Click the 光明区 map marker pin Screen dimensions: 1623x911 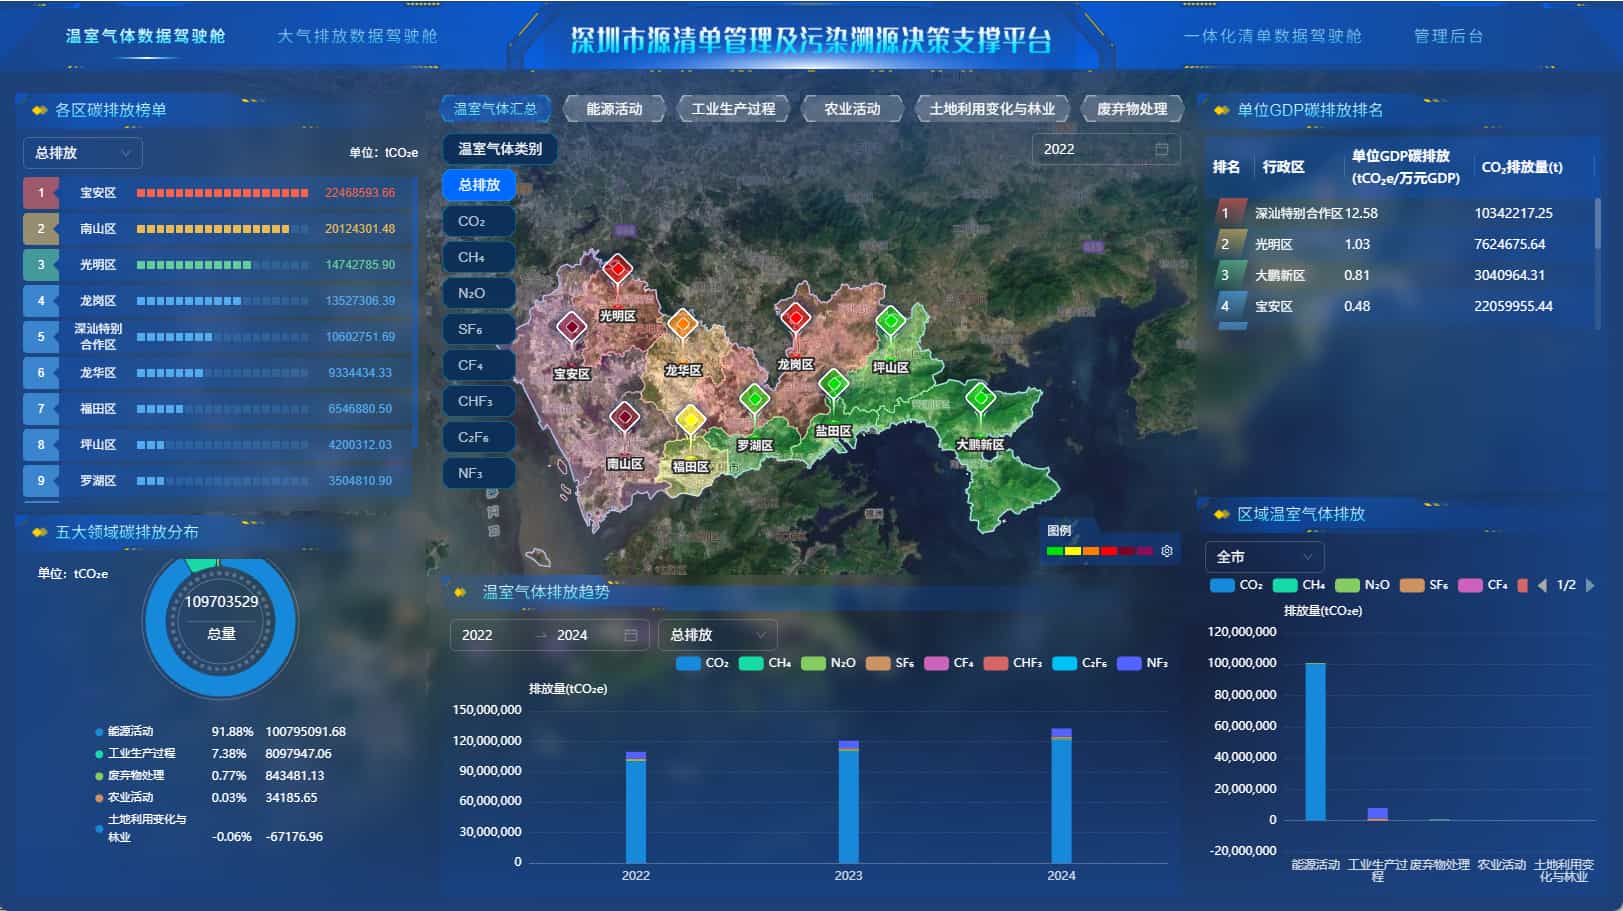617,268
